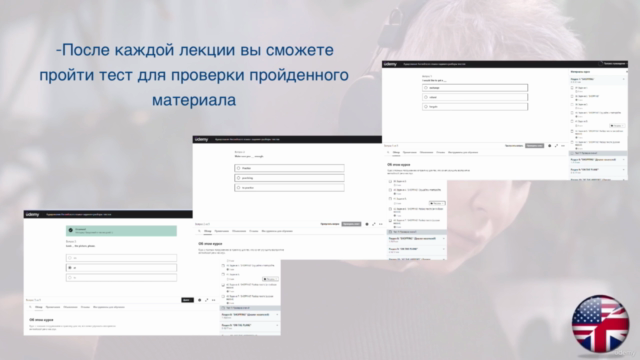Click Udemy logo in middle screenshot
The image size is (640, 360).
(x=201, y=140)
